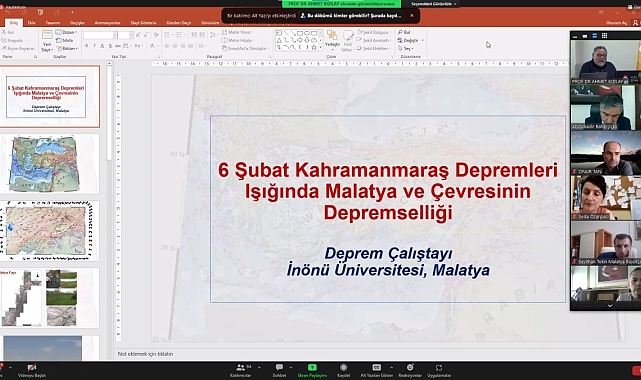This screenshot has width=641, height=380.
Task: Decrease list indent level
Action: [x=194, y=35]
